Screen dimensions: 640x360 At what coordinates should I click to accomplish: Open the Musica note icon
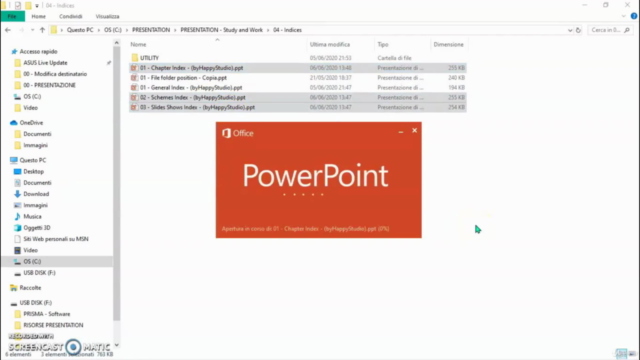[17, 216]
